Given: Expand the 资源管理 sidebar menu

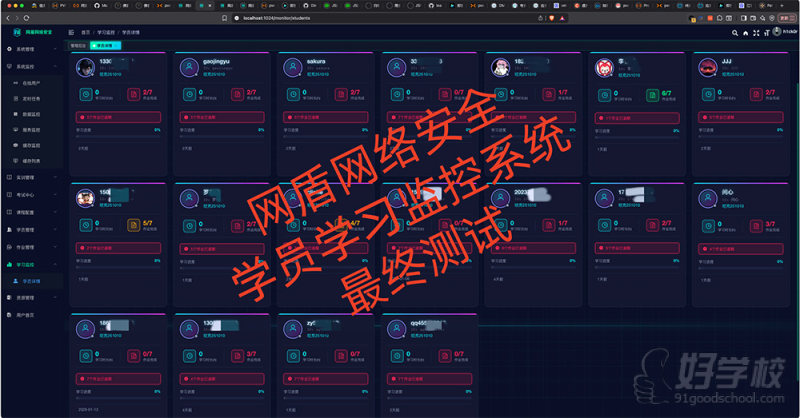Looking at the screenshot, I should (32, 298).
